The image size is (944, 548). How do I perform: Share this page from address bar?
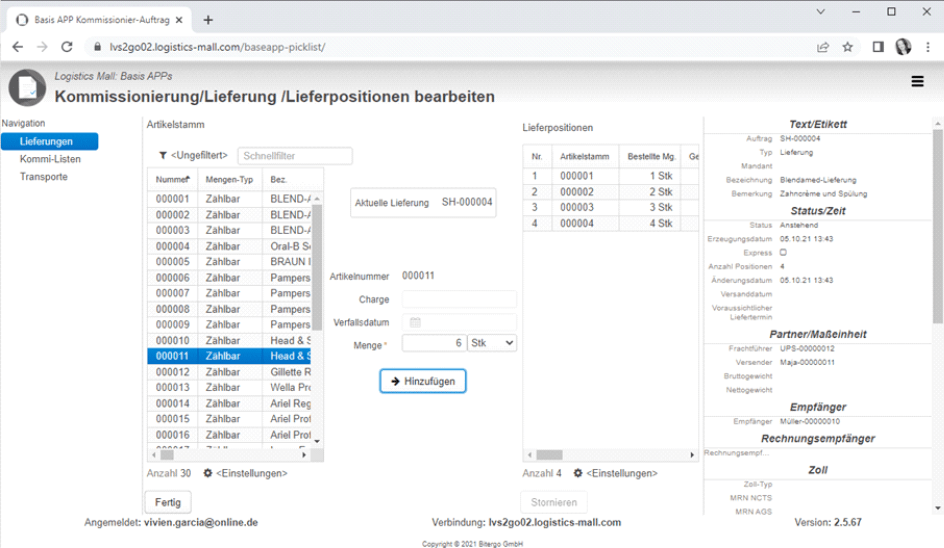pos(823,47)
